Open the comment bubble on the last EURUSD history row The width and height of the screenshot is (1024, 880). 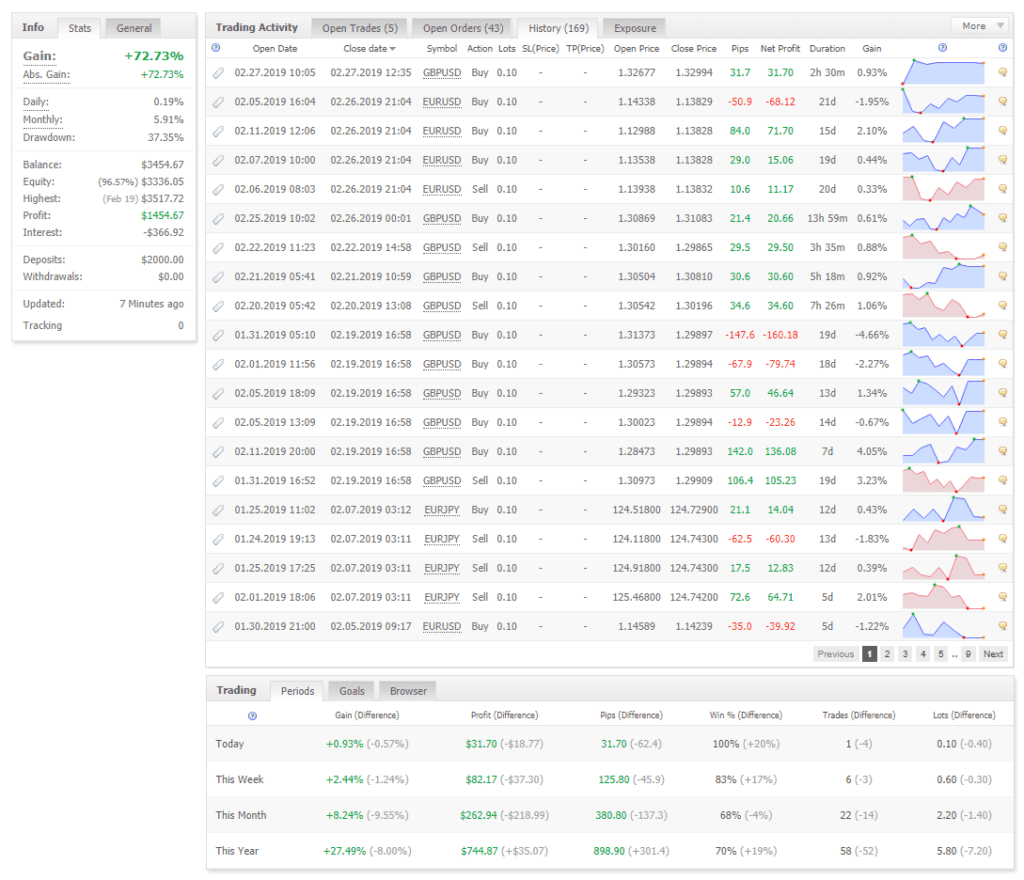click(1003, 624)
